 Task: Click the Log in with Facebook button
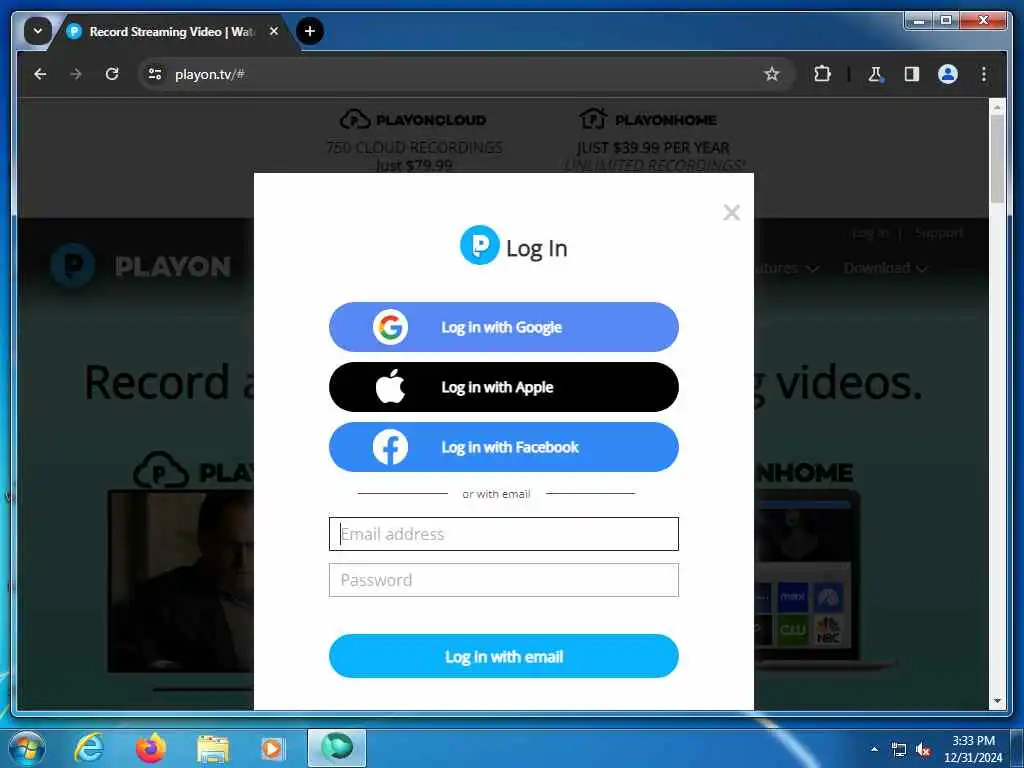pyautogui.click(x=504, y=447)
